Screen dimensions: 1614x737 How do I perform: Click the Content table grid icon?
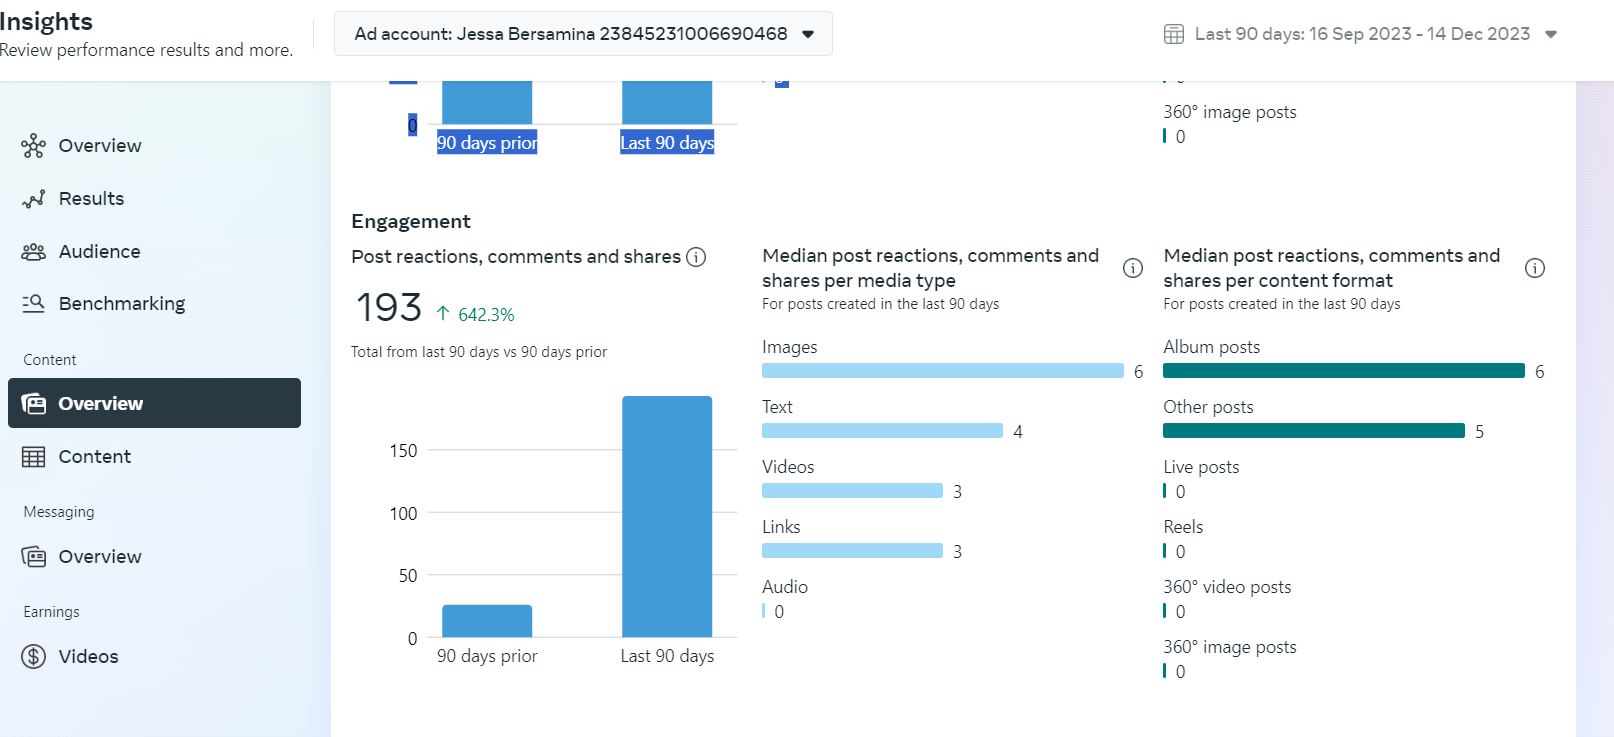click(x=34, y=457)
